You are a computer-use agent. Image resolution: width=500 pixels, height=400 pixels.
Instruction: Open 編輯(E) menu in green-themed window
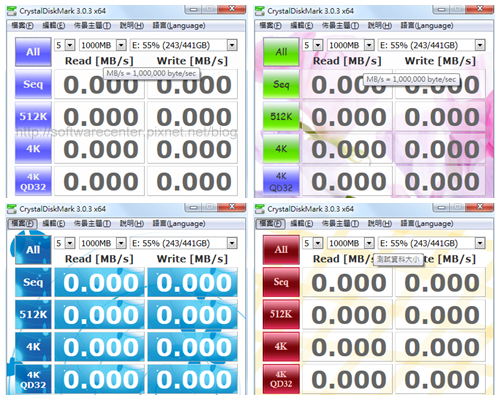pos(302,26)
